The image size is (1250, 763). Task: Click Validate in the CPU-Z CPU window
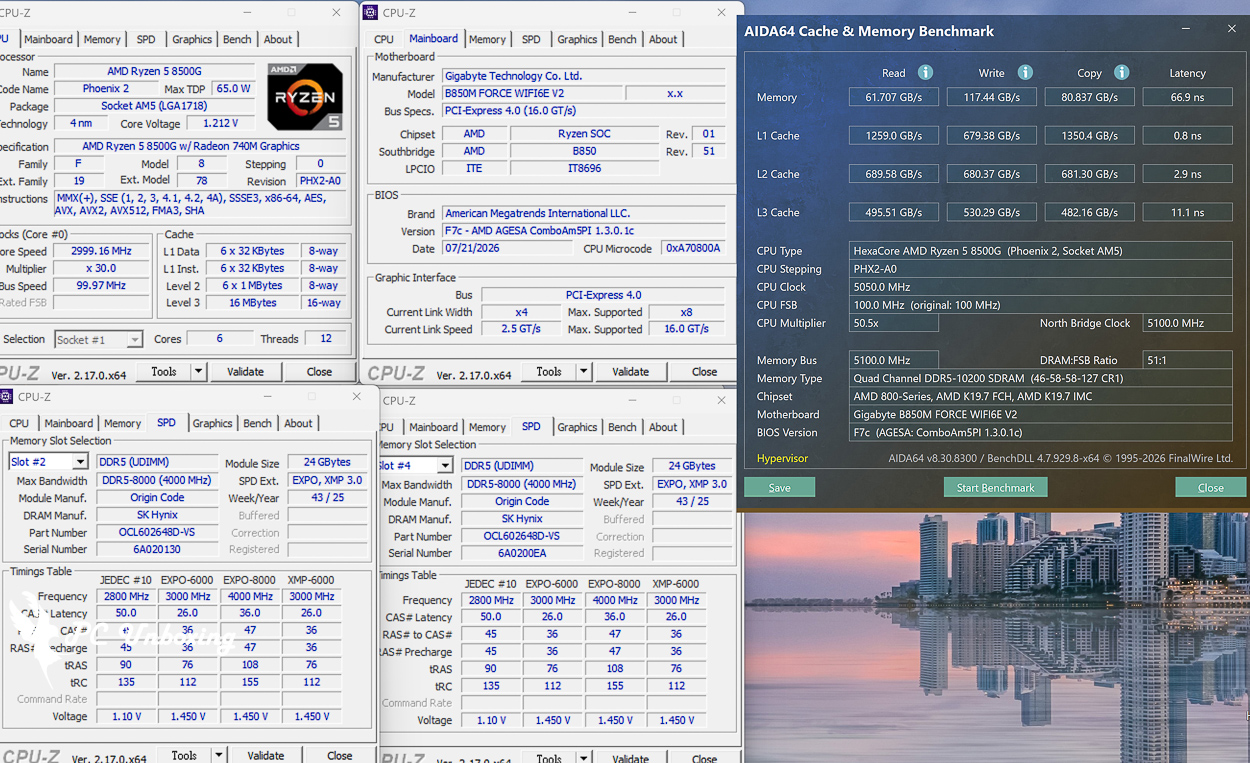coord(245,371)
